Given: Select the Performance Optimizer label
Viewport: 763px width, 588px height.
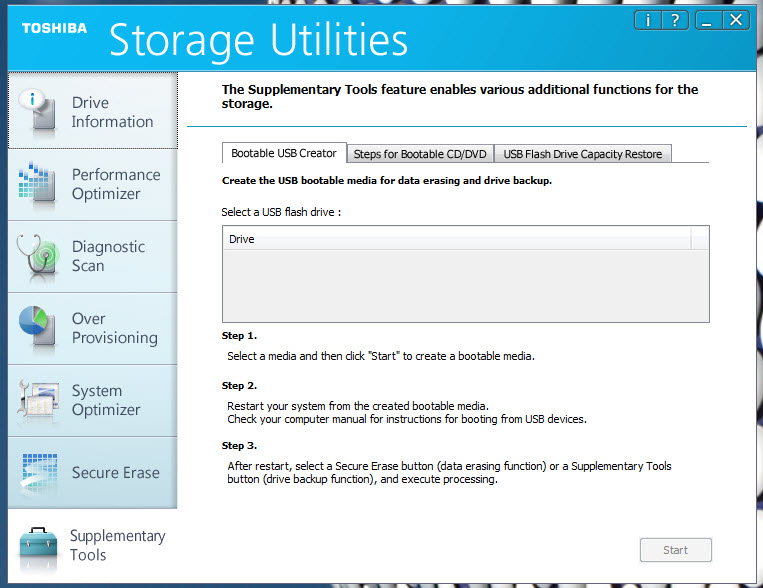Looking at the screenshot, I should [116, 184].
